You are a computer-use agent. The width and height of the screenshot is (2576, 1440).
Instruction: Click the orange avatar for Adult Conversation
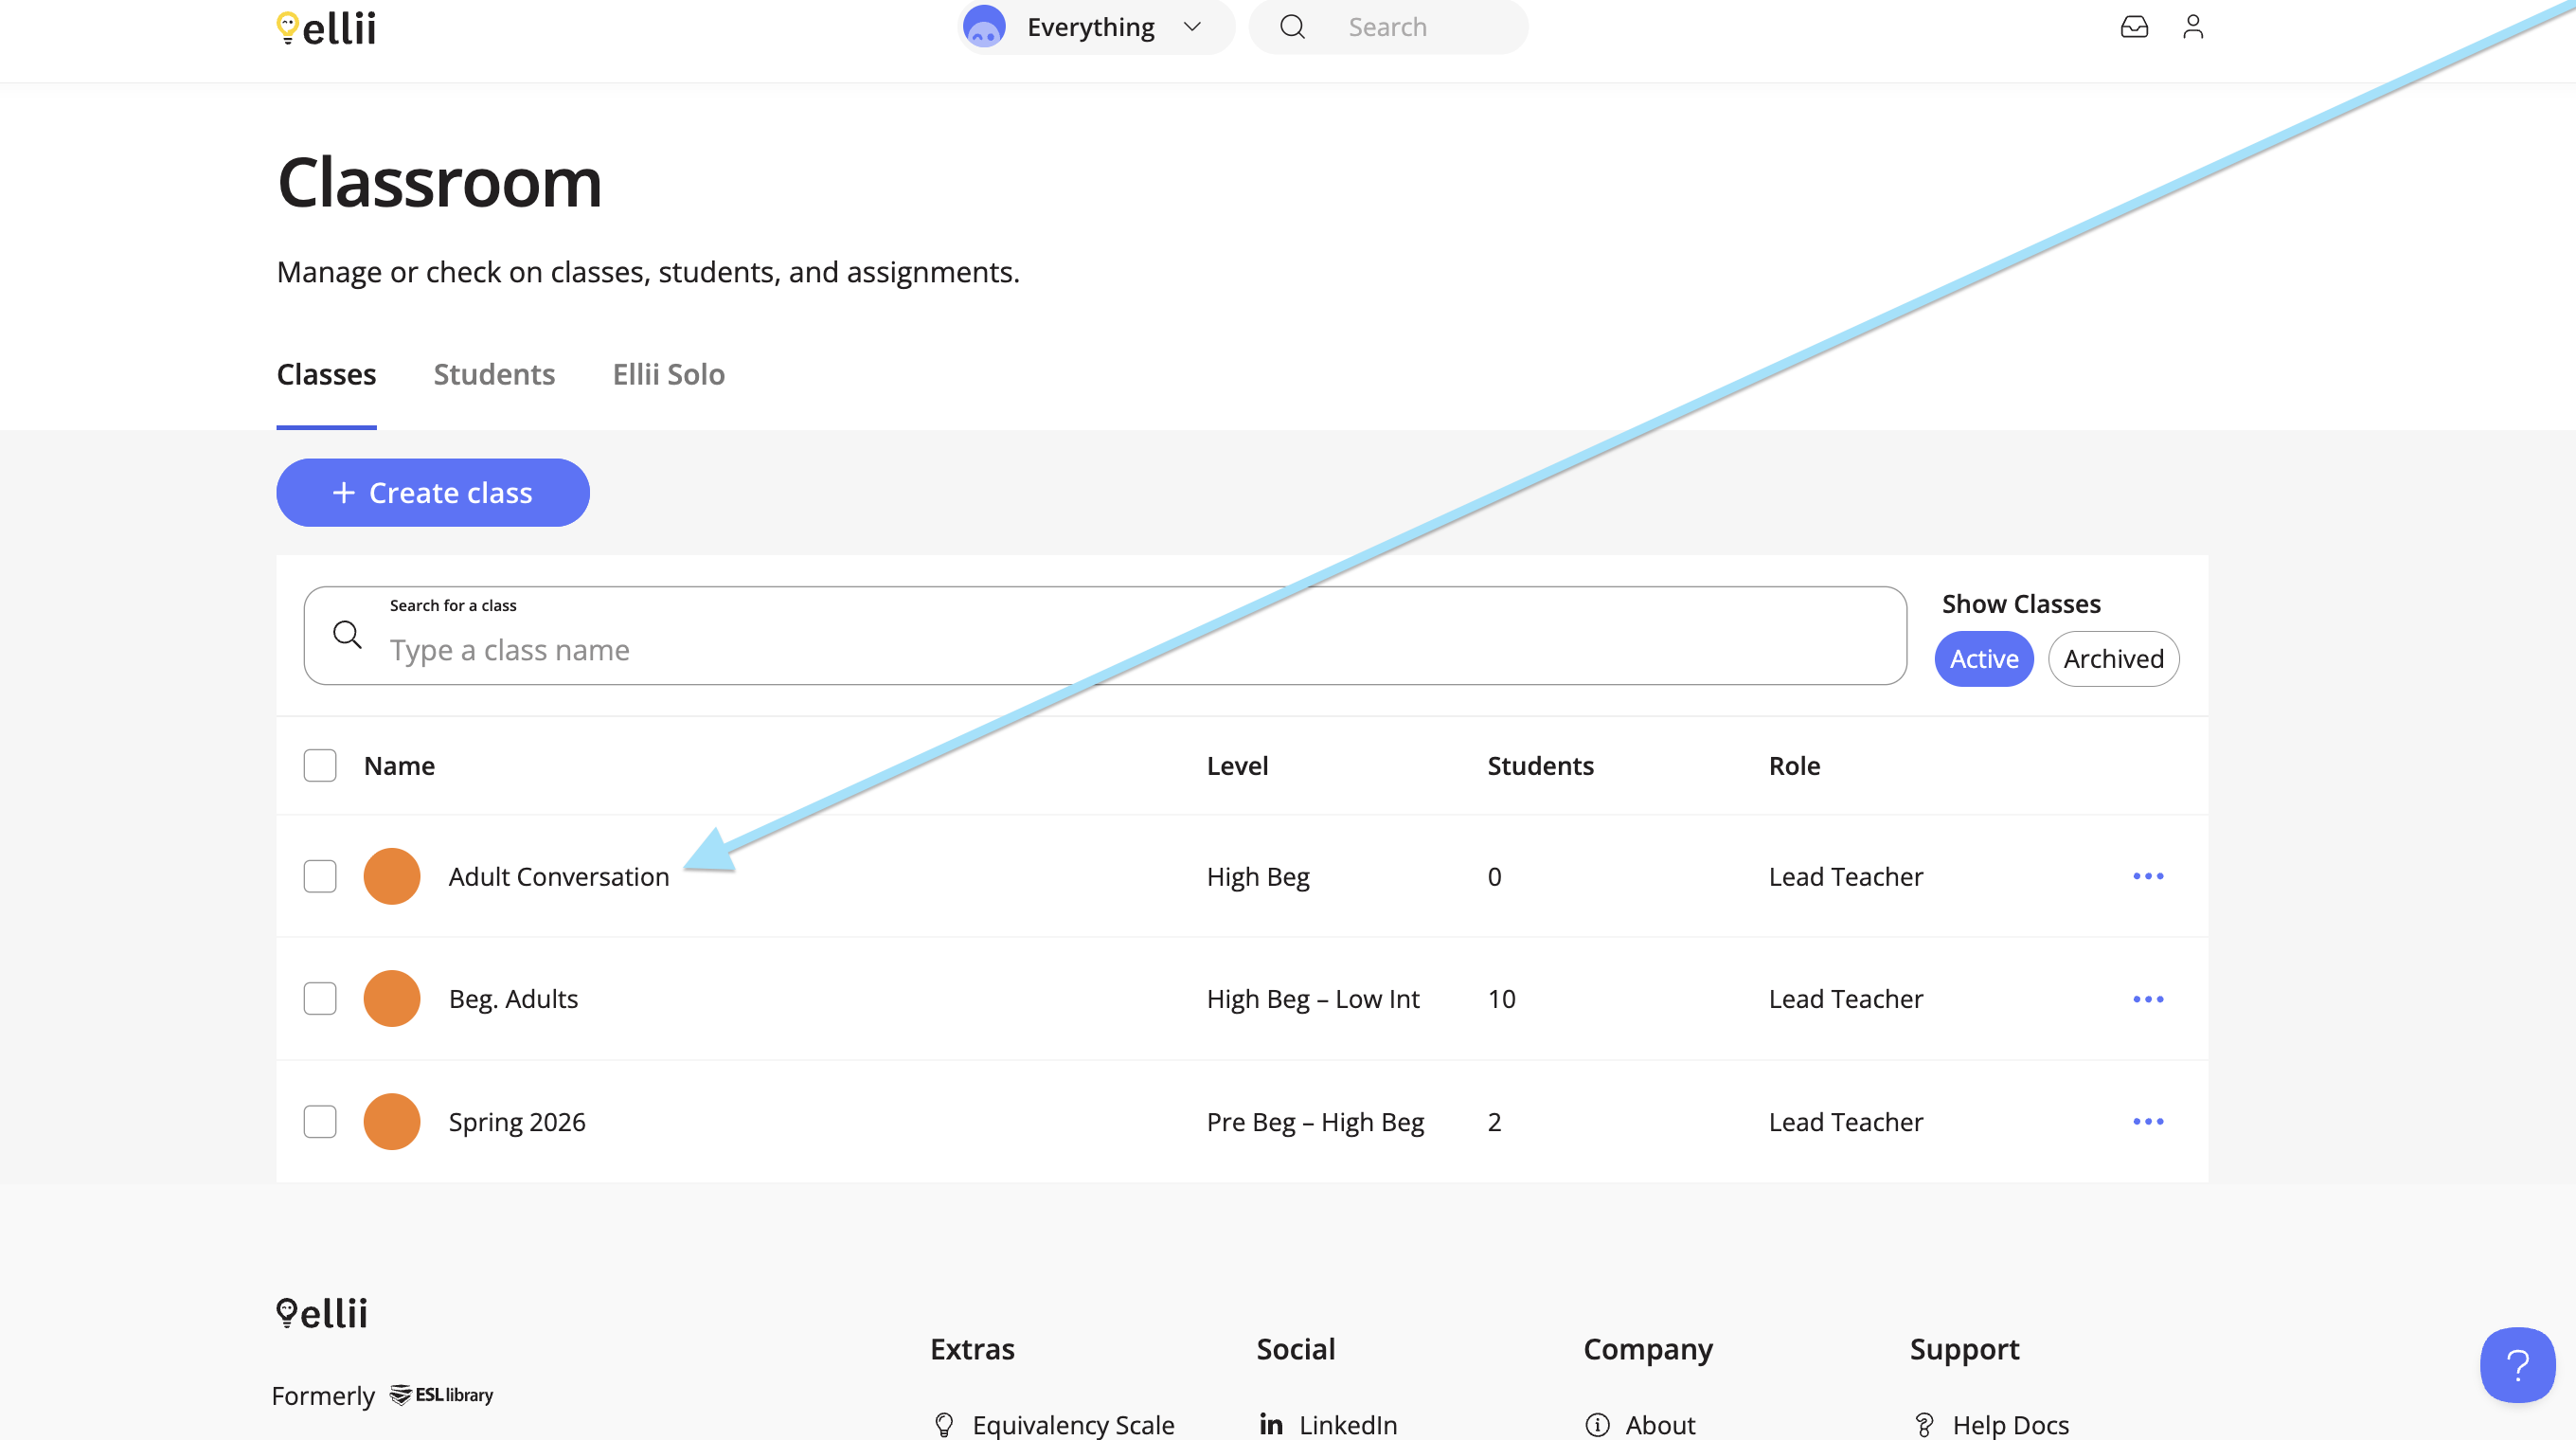pyautogui.click(x=392, y=876)
